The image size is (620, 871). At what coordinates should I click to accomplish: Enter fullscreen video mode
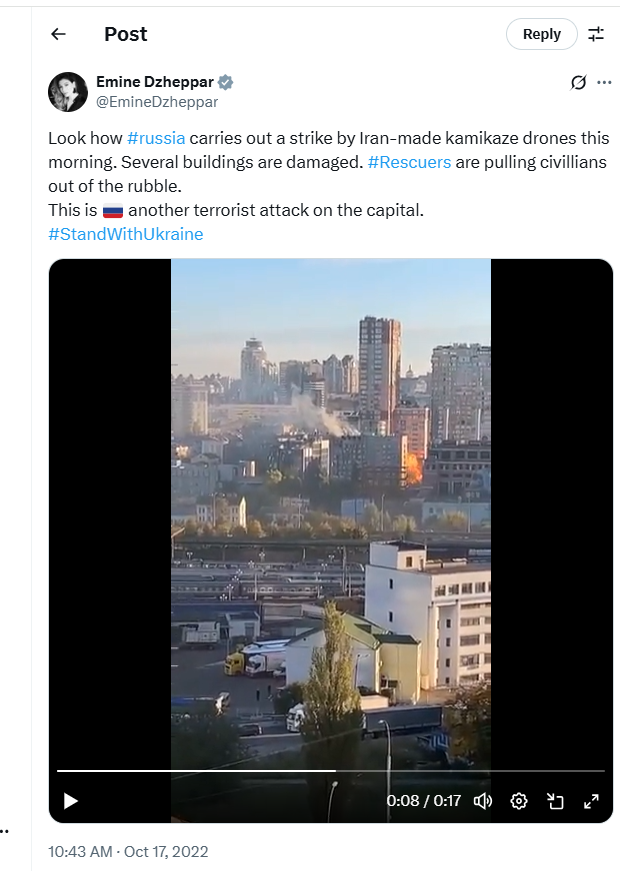click(591, 801)
